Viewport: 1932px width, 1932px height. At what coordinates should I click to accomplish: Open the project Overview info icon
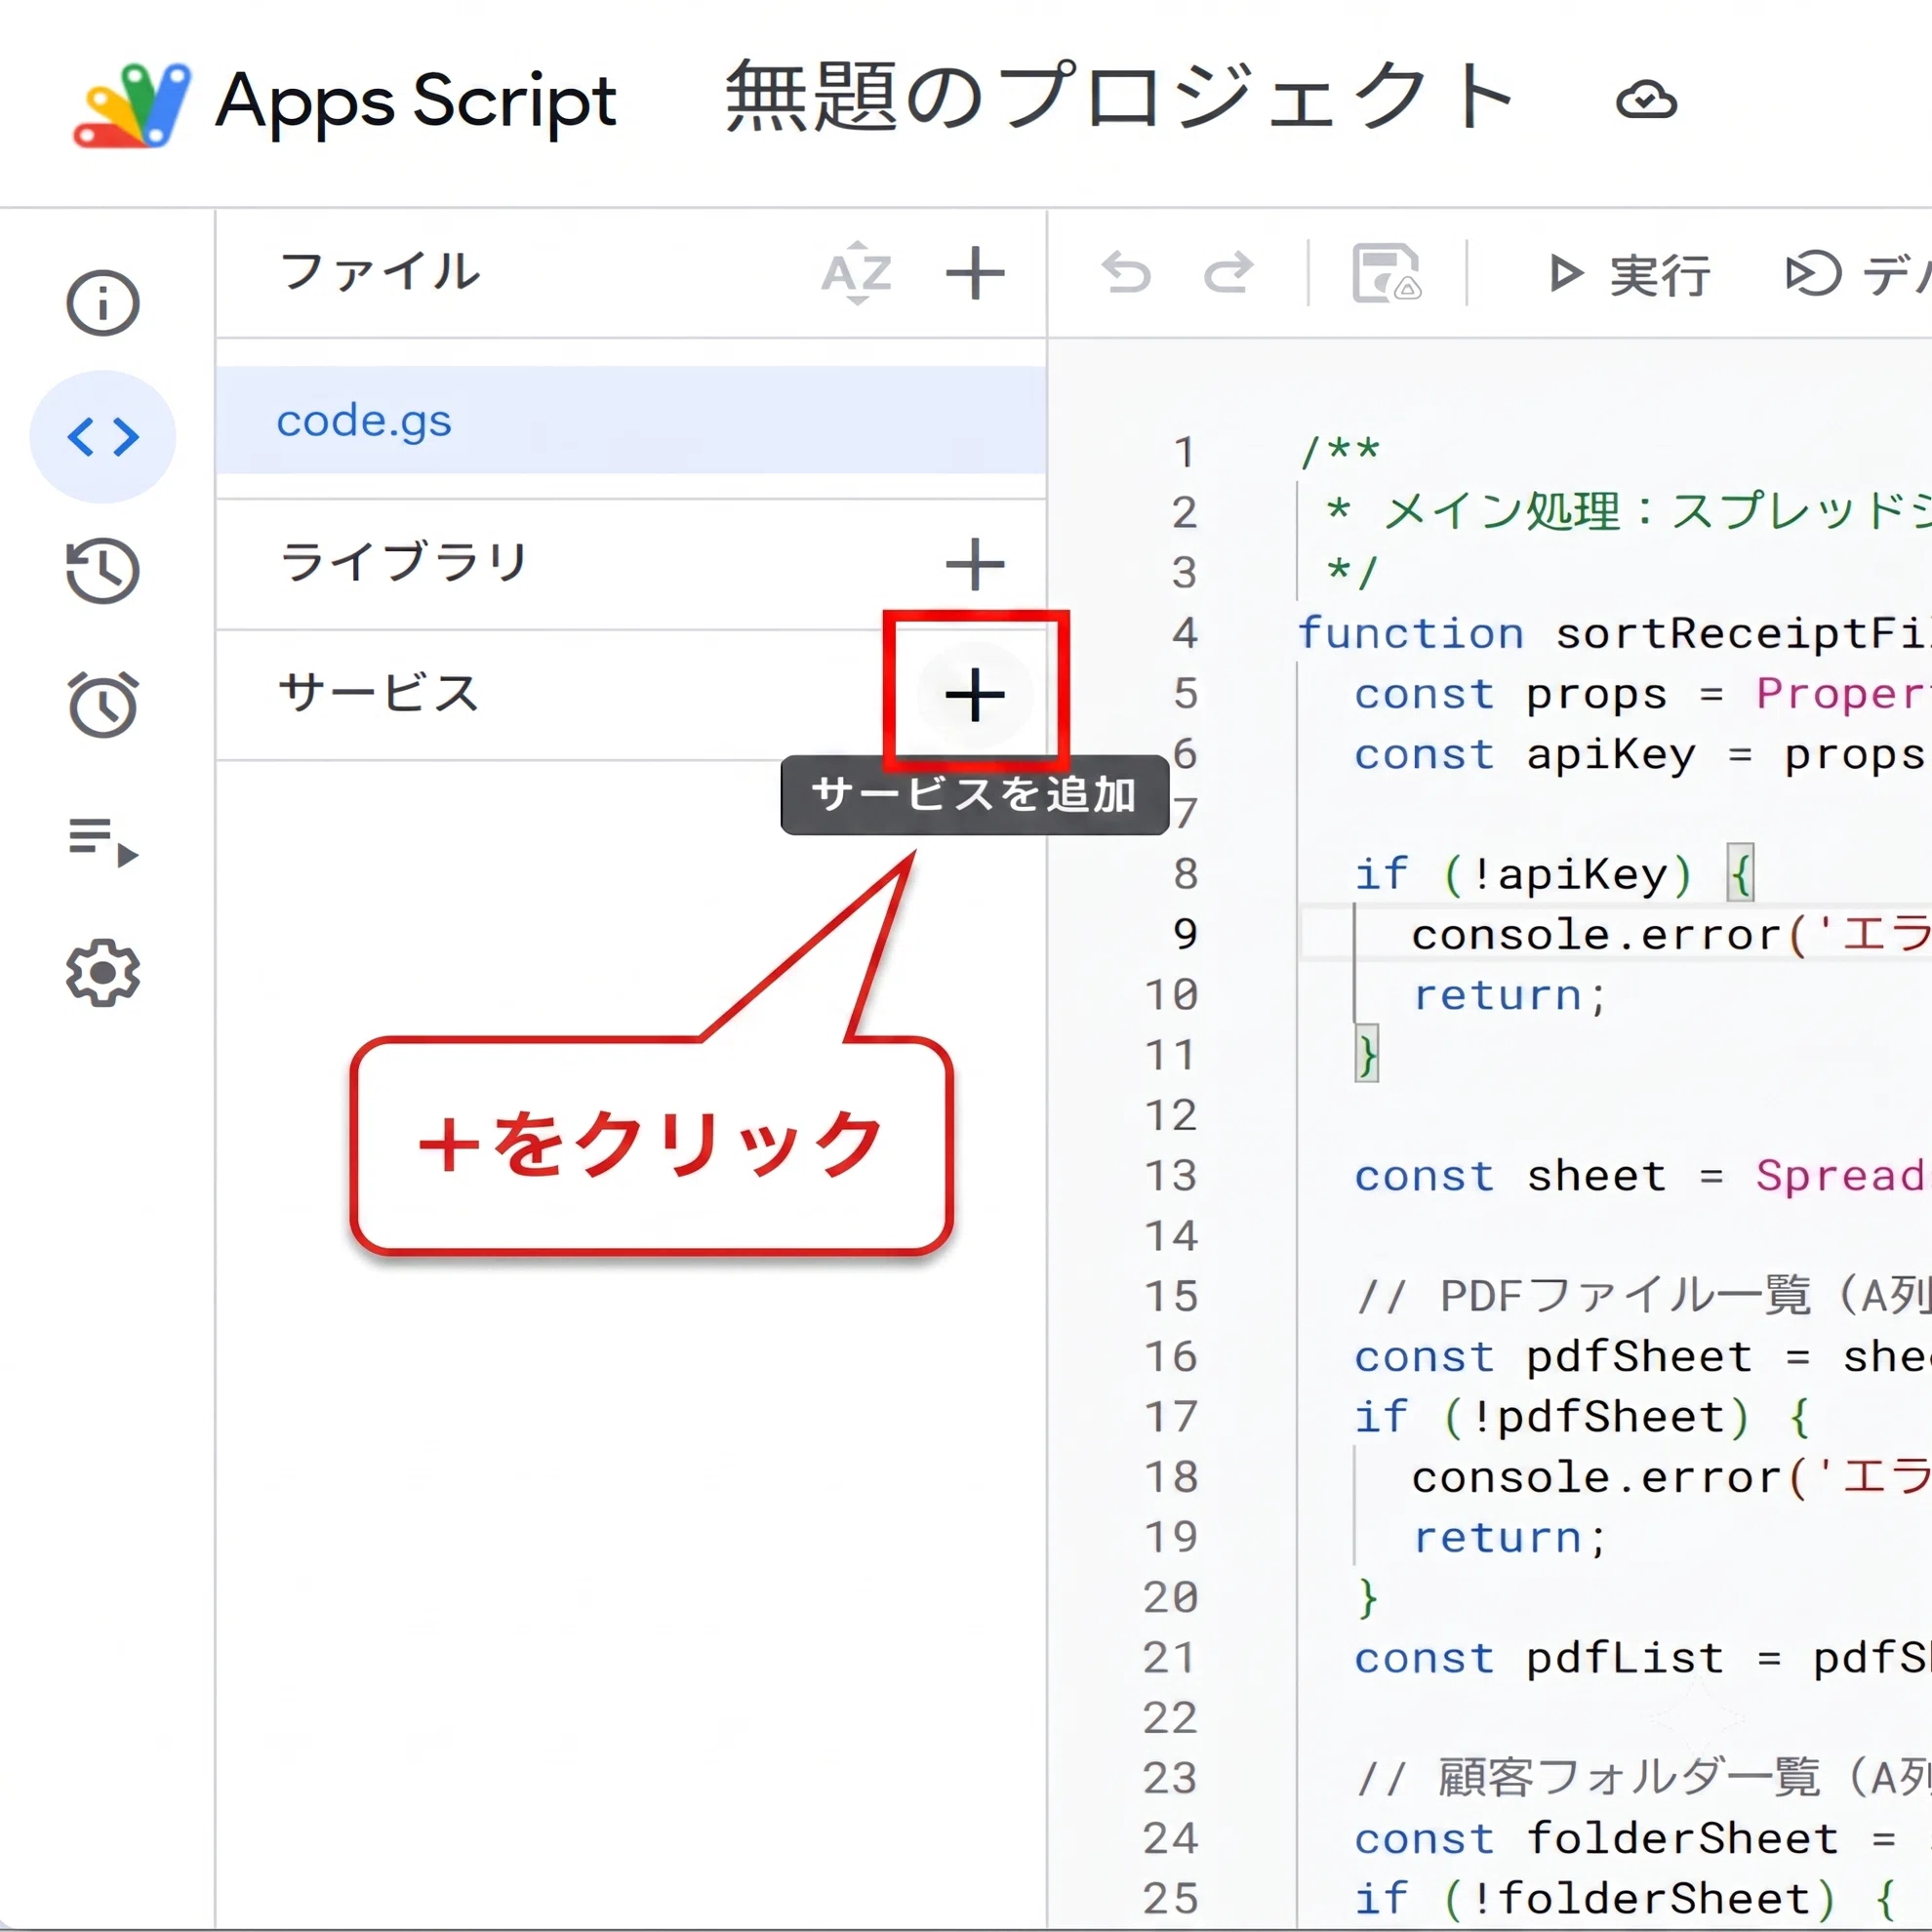click(x=103, y=303)
